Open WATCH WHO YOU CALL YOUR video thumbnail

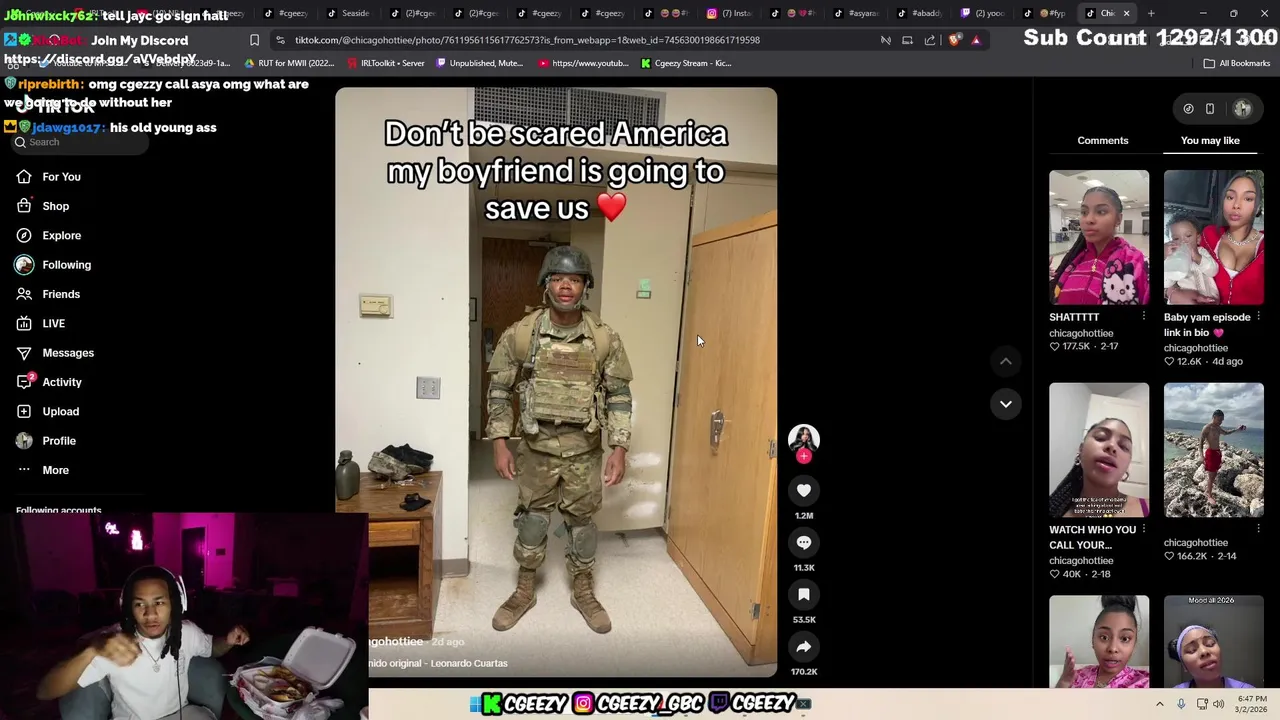1099,450
